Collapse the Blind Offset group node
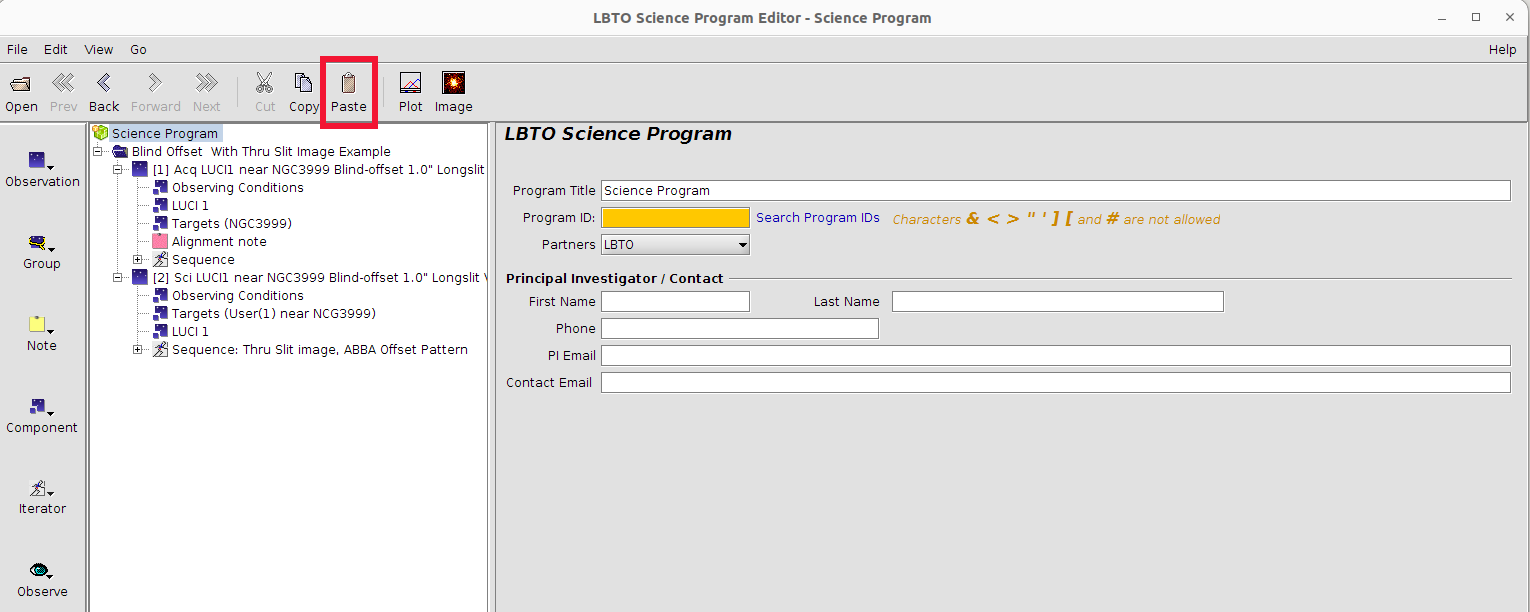The height and width of the screenshot is (612, 1530). coord(98,152)
